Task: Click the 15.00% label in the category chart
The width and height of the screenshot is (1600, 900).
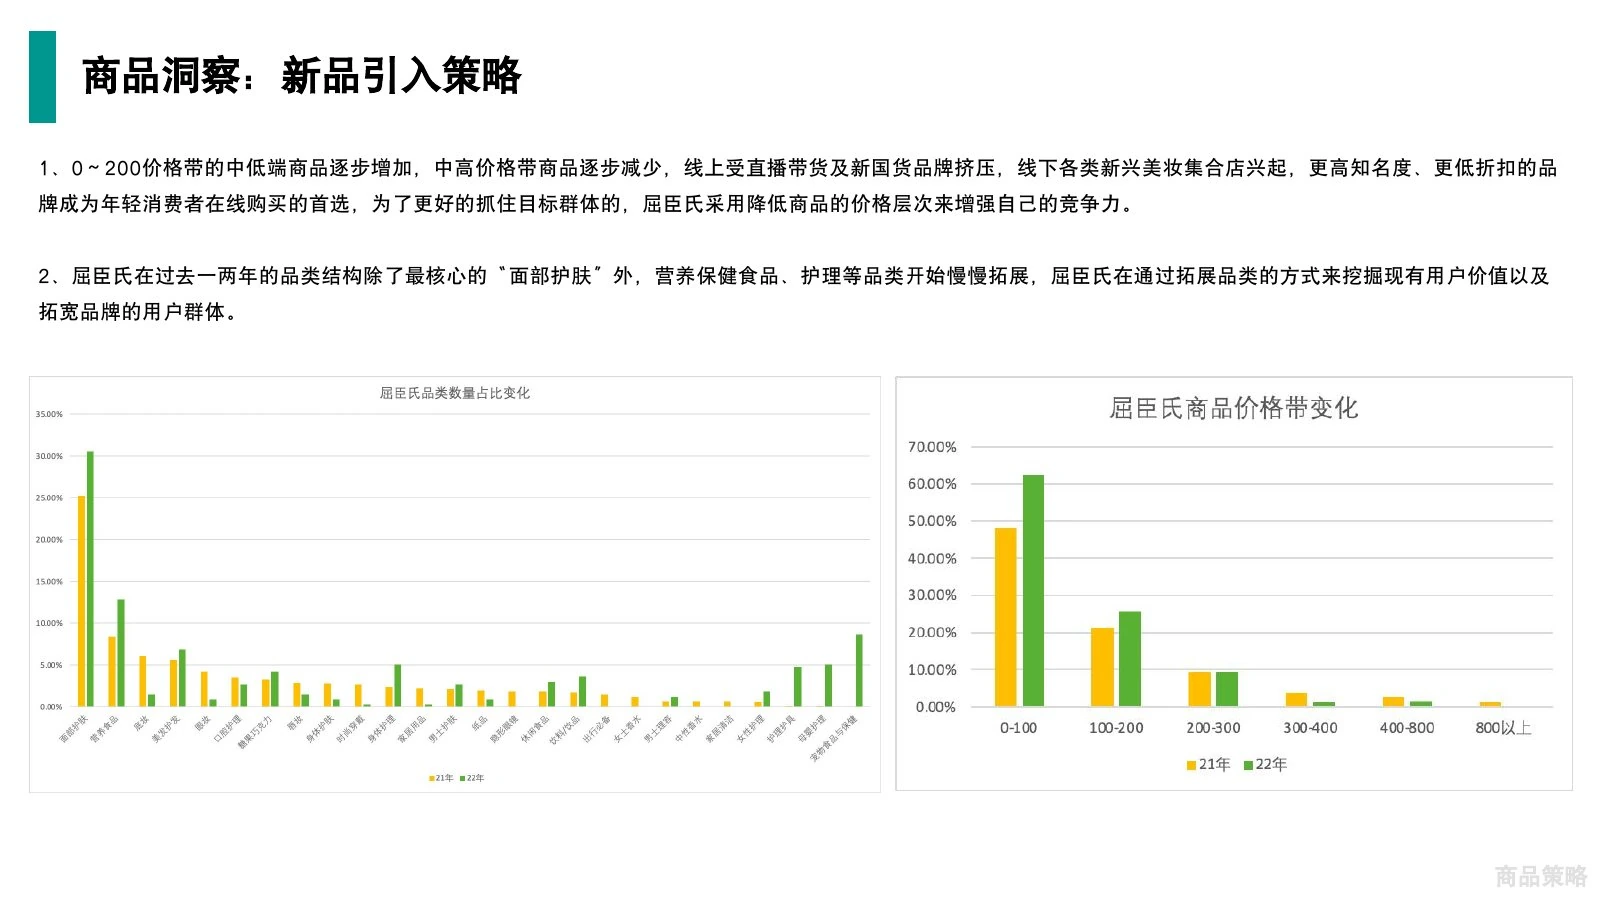Action: coord(49,581)
